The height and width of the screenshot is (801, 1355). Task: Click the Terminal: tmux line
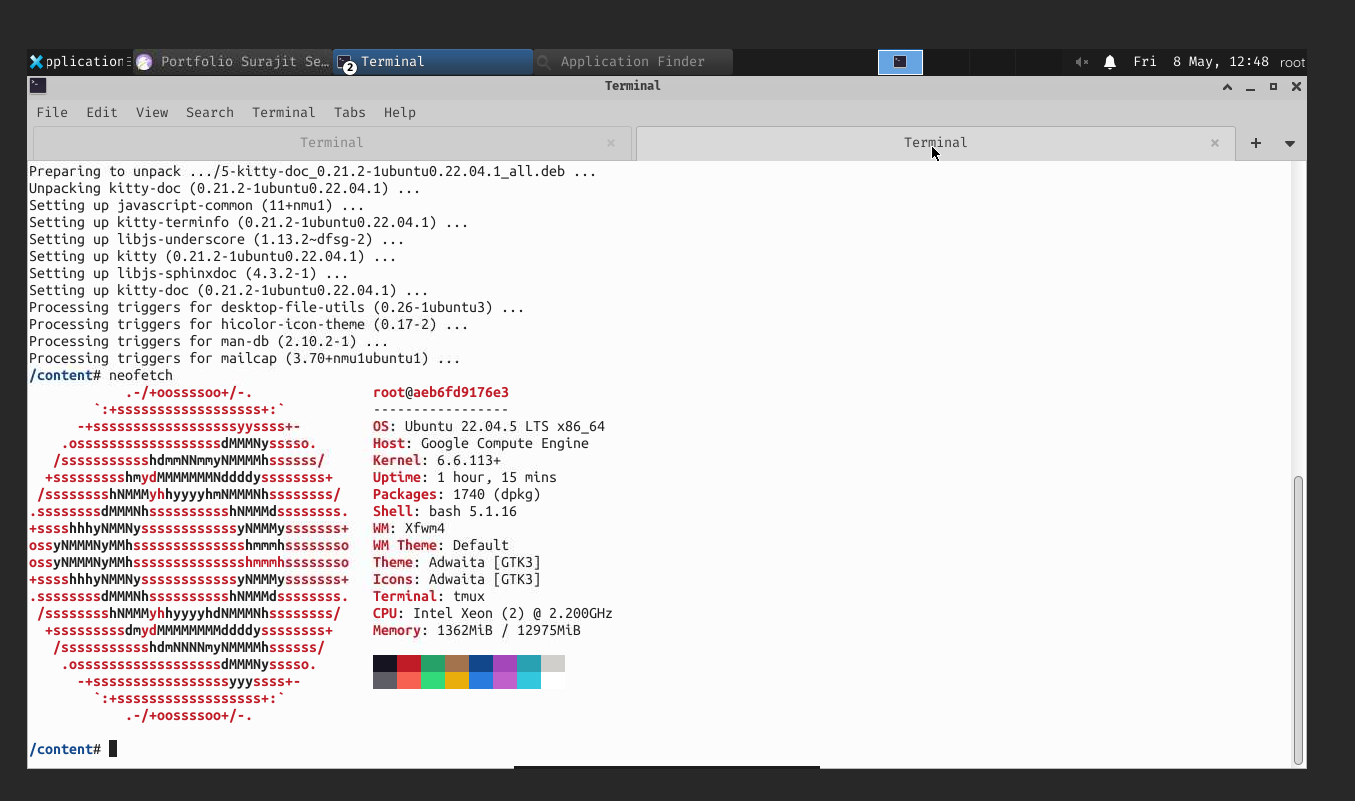pyautogui.click(x=429, y=596)
